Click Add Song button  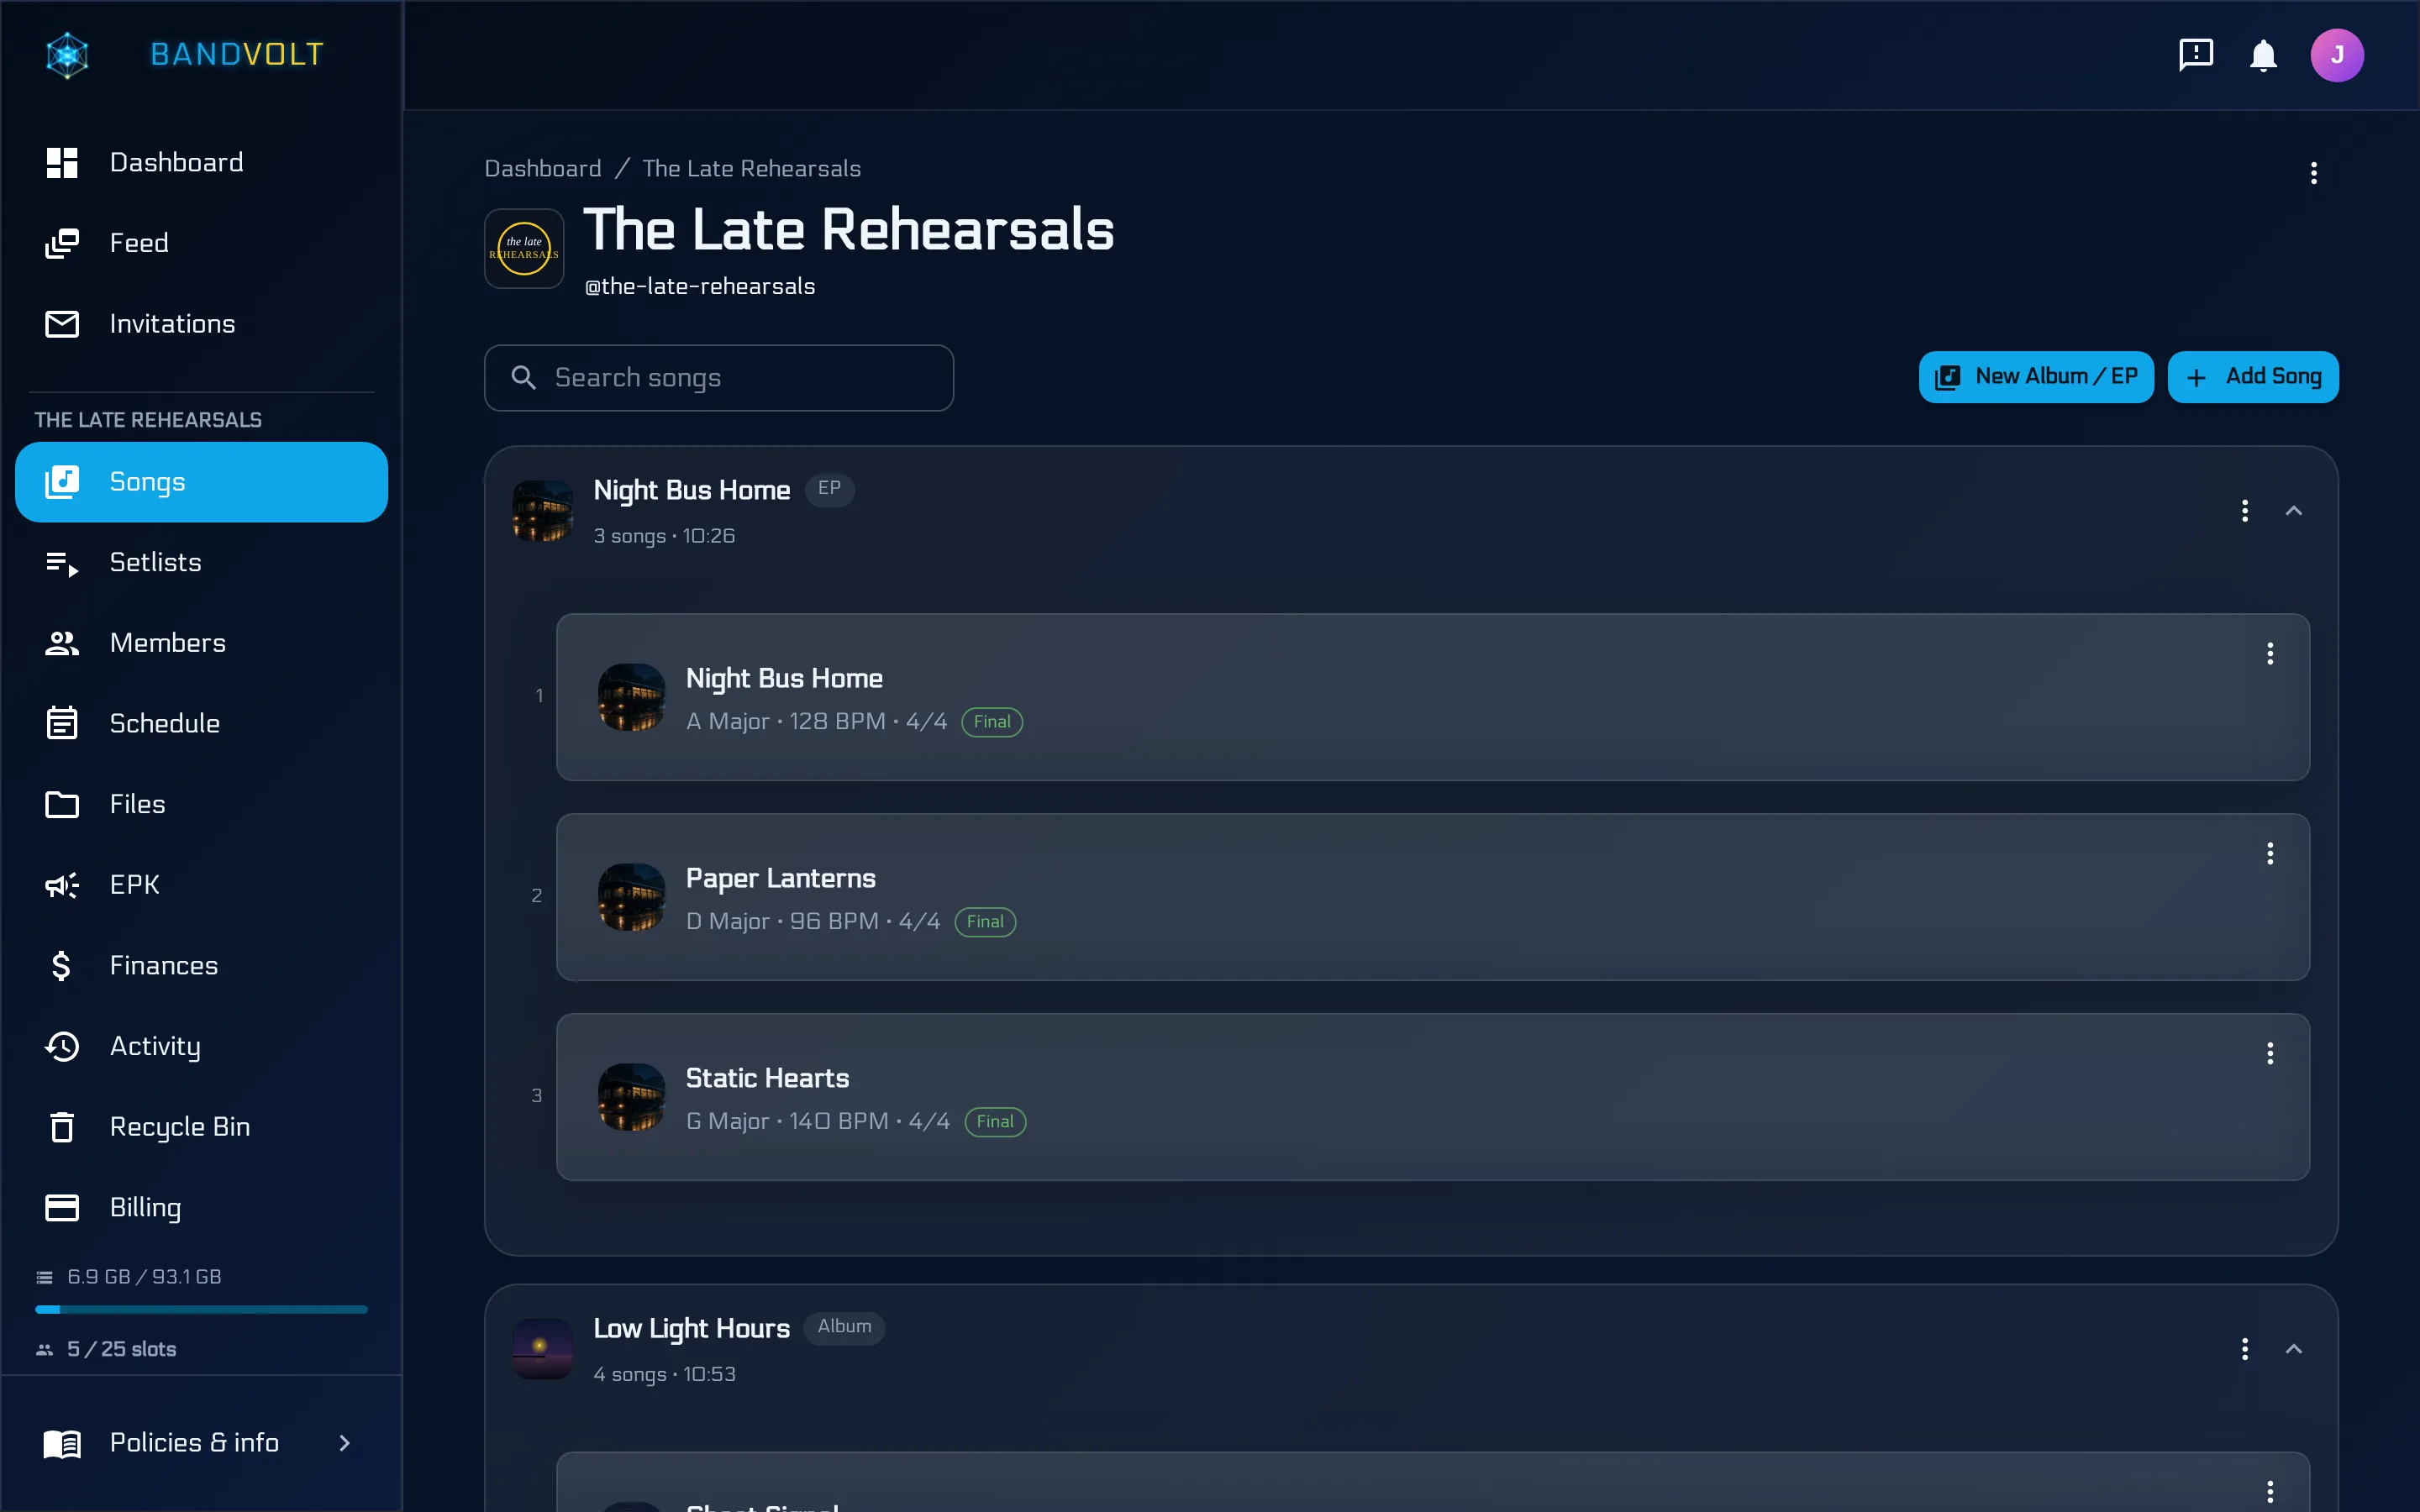tap(2253, 377)
